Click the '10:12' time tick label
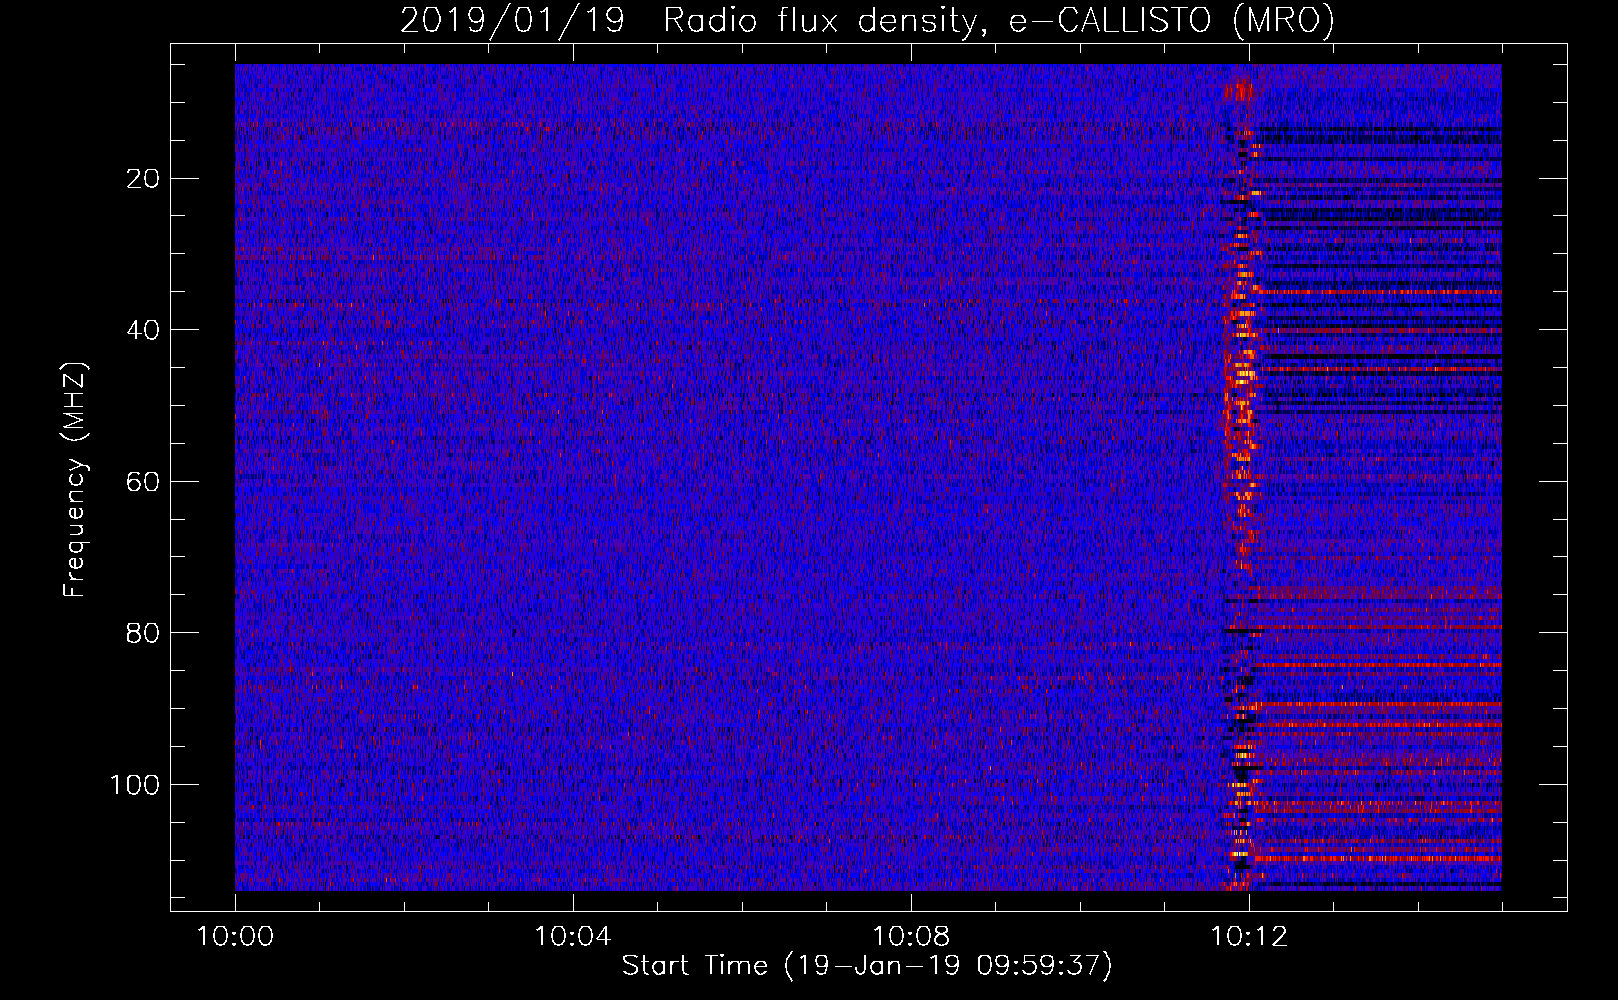 tap(1249, 937)
